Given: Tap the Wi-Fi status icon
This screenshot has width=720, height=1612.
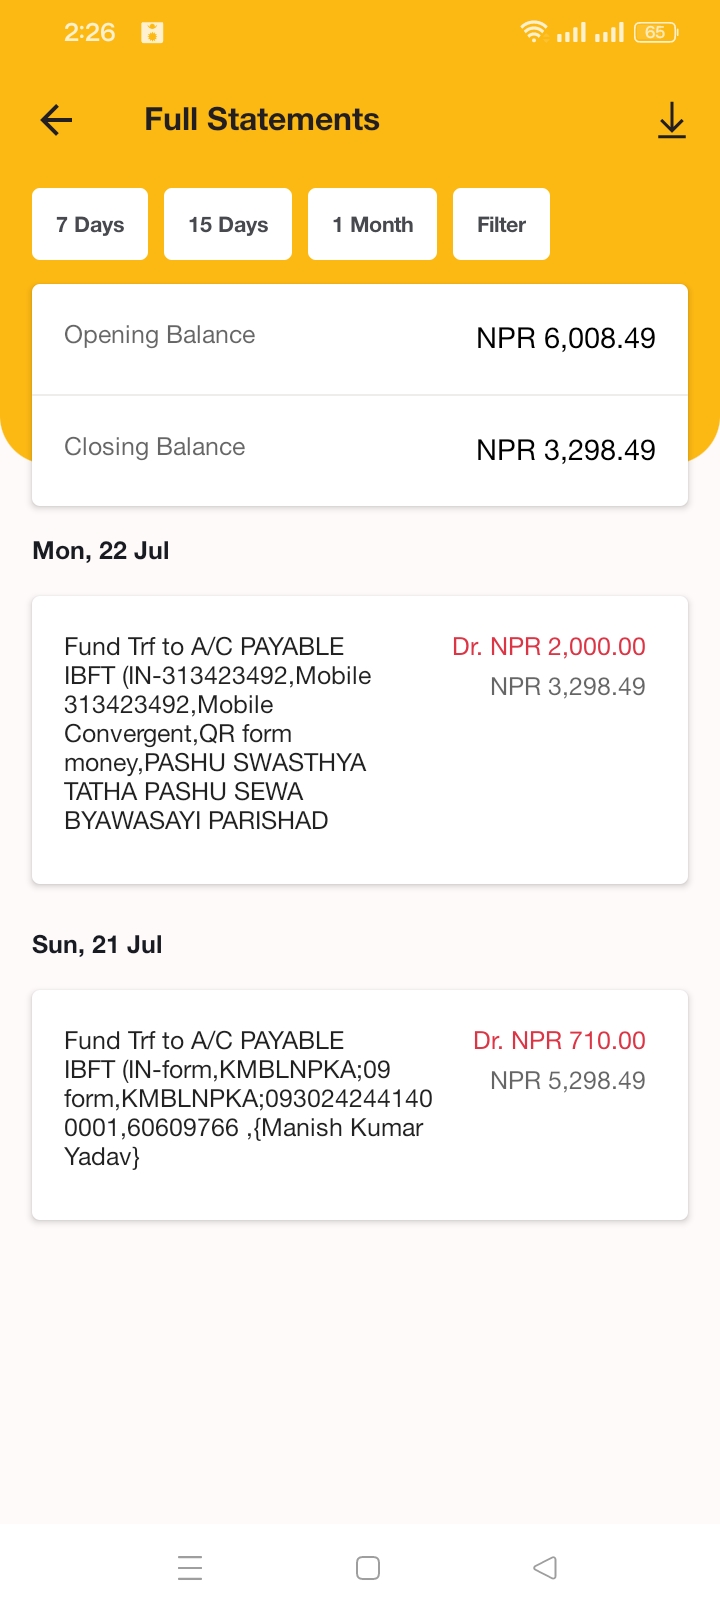Looking at the screenshot, I should (x=534, y=32).
